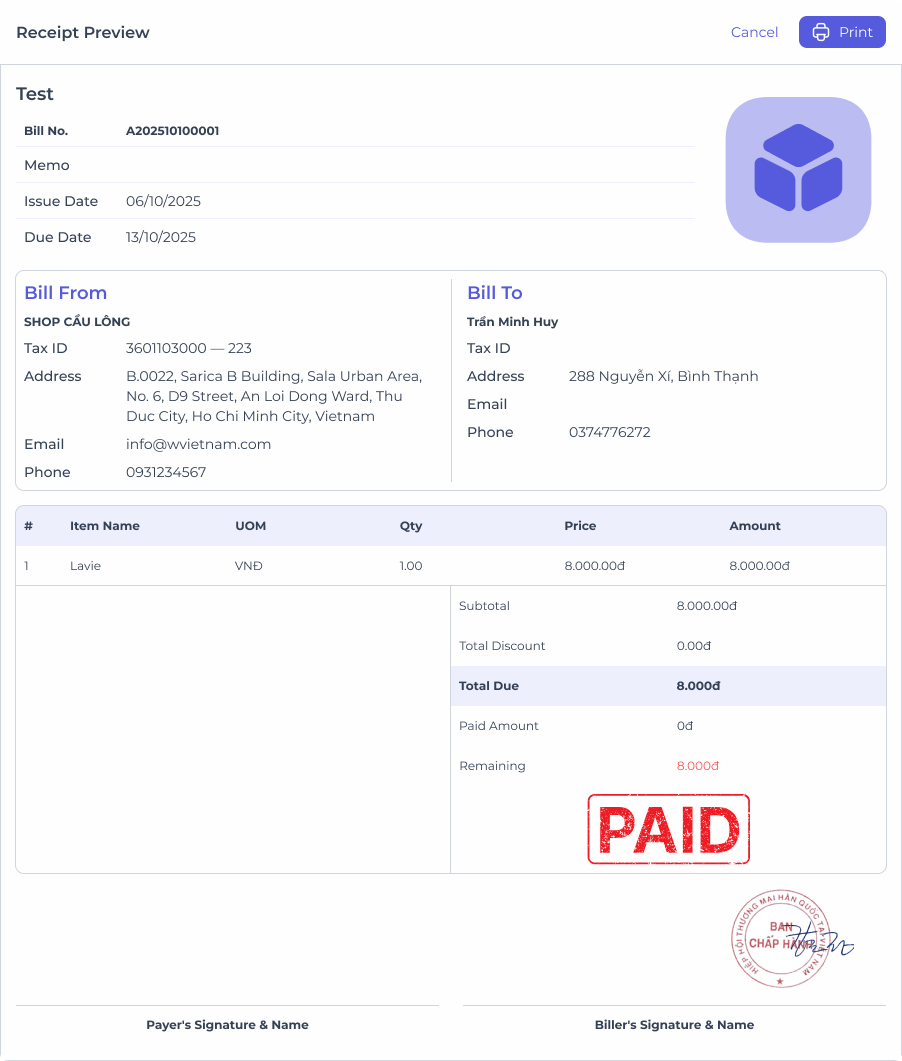902x1061 pixels.
Task: Click the Memo label
Action: click(x=47, y=165)
